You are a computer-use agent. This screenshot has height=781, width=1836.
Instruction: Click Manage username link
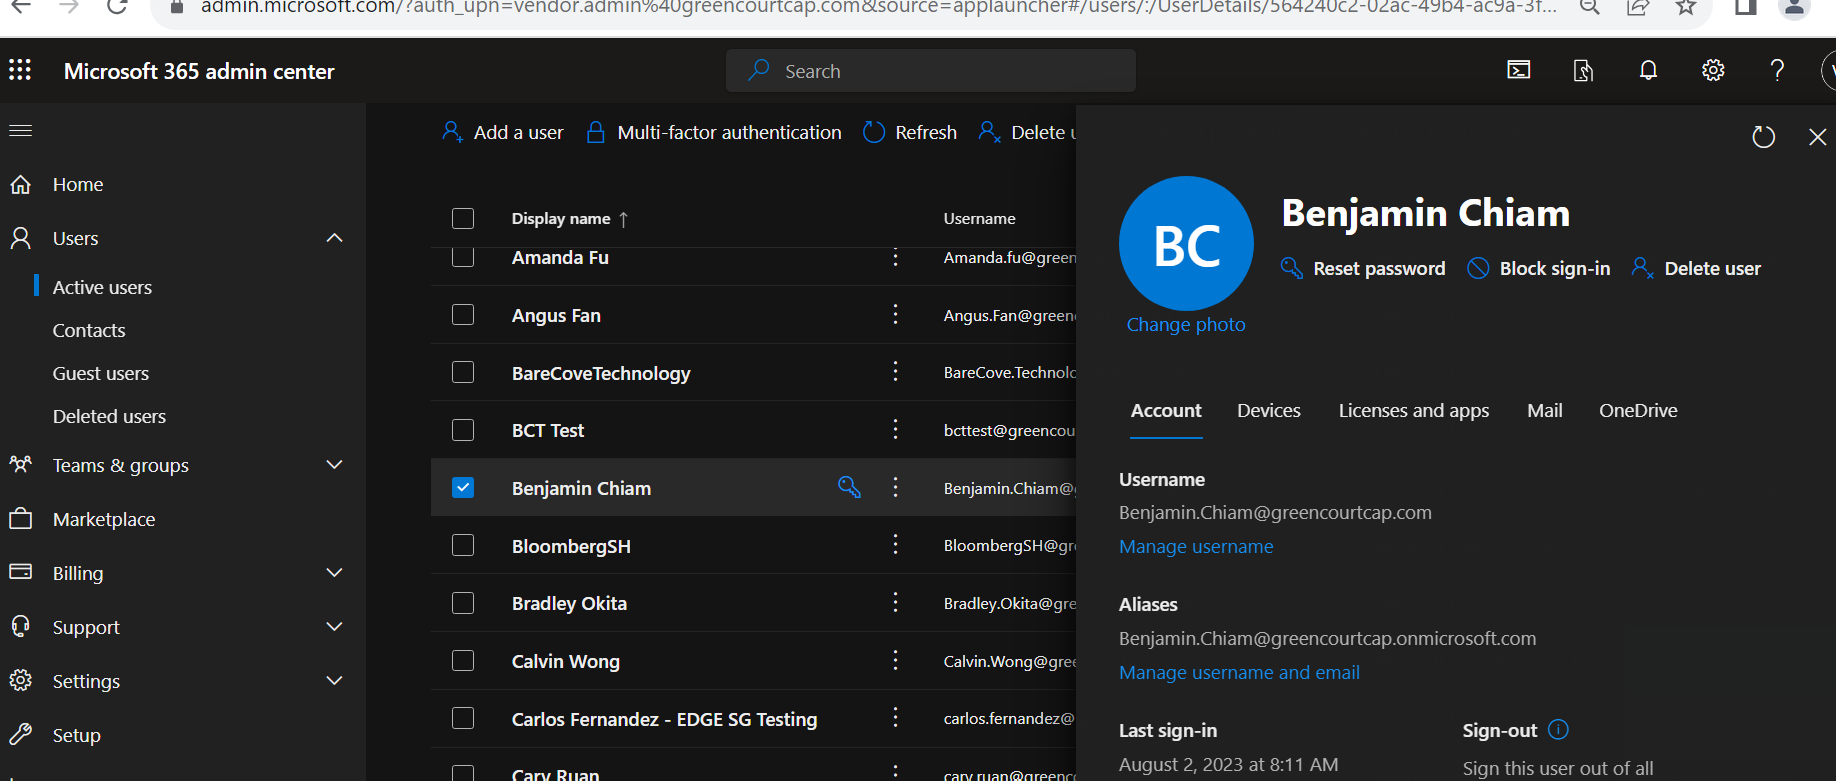(1196, 546)
